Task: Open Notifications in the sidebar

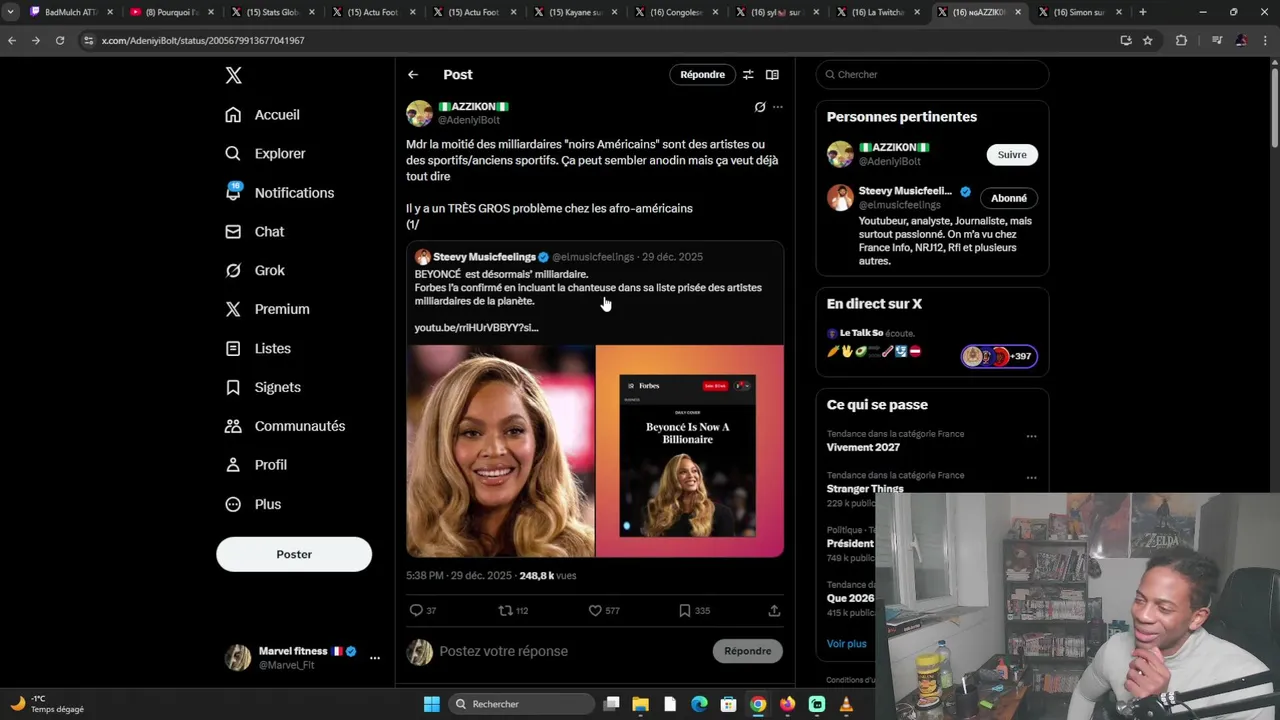Action: point(279,193)
